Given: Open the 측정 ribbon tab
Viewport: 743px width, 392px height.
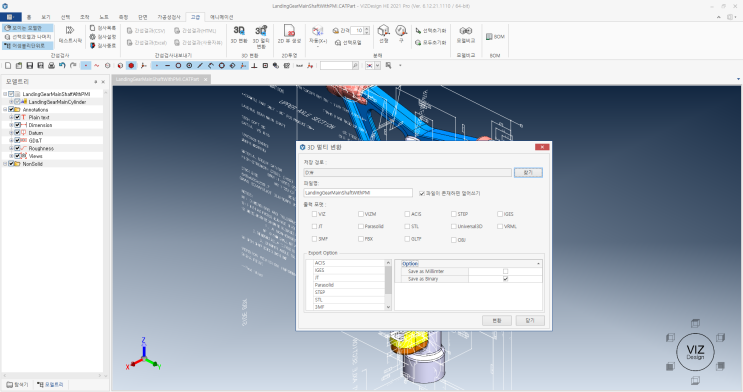Looking at the screenshot, I should (123, 17).
